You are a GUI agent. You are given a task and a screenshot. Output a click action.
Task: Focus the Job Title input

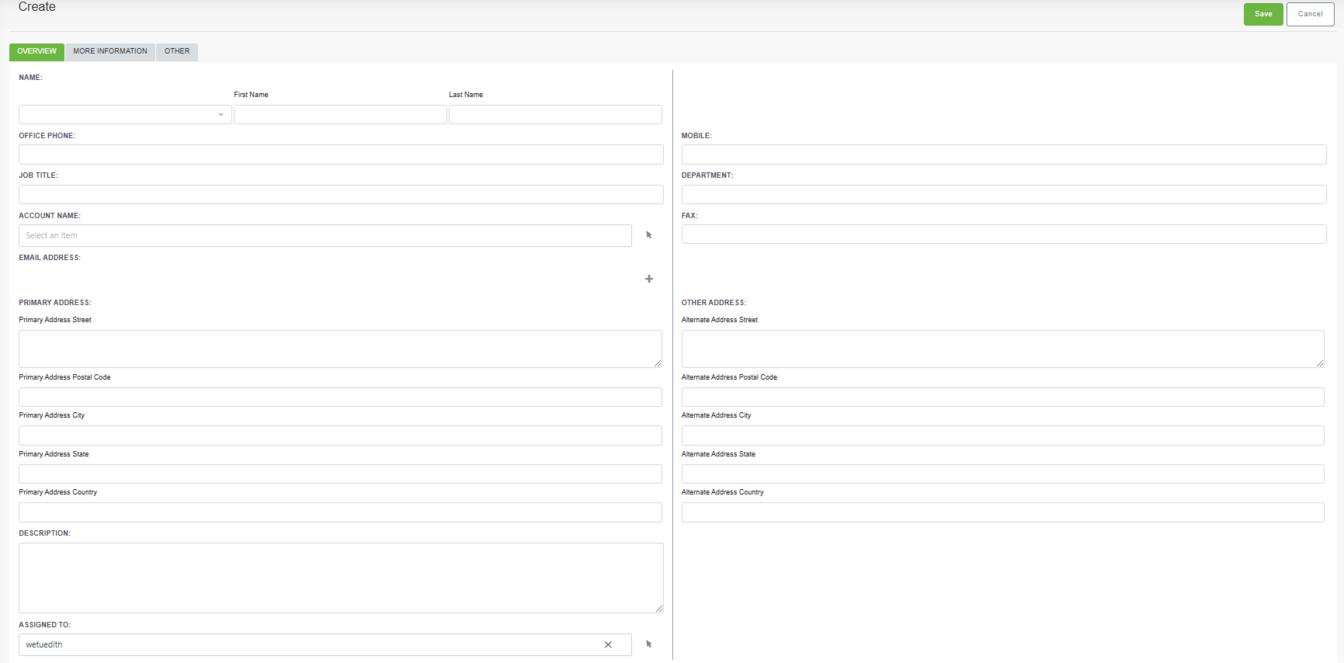click(341, 194)
